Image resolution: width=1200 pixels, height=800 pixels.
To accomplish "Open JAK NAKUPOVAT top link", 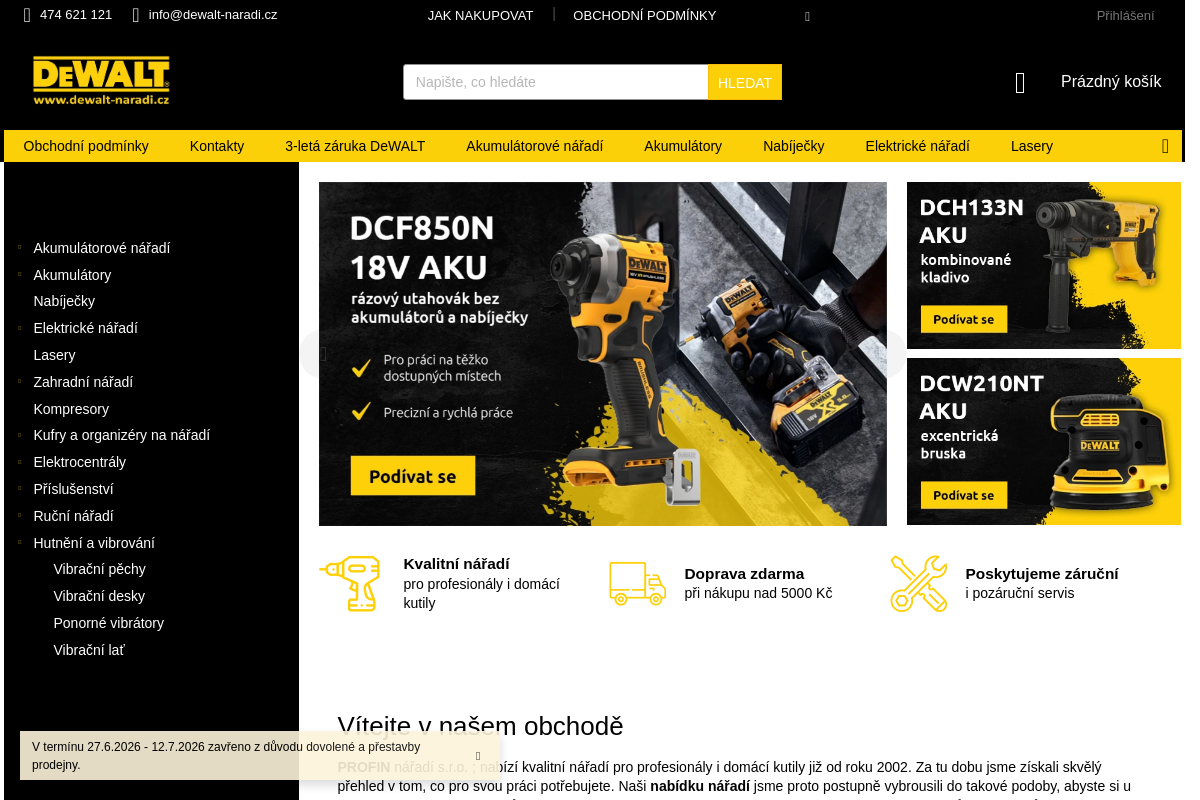I will (x=481, y=15).
